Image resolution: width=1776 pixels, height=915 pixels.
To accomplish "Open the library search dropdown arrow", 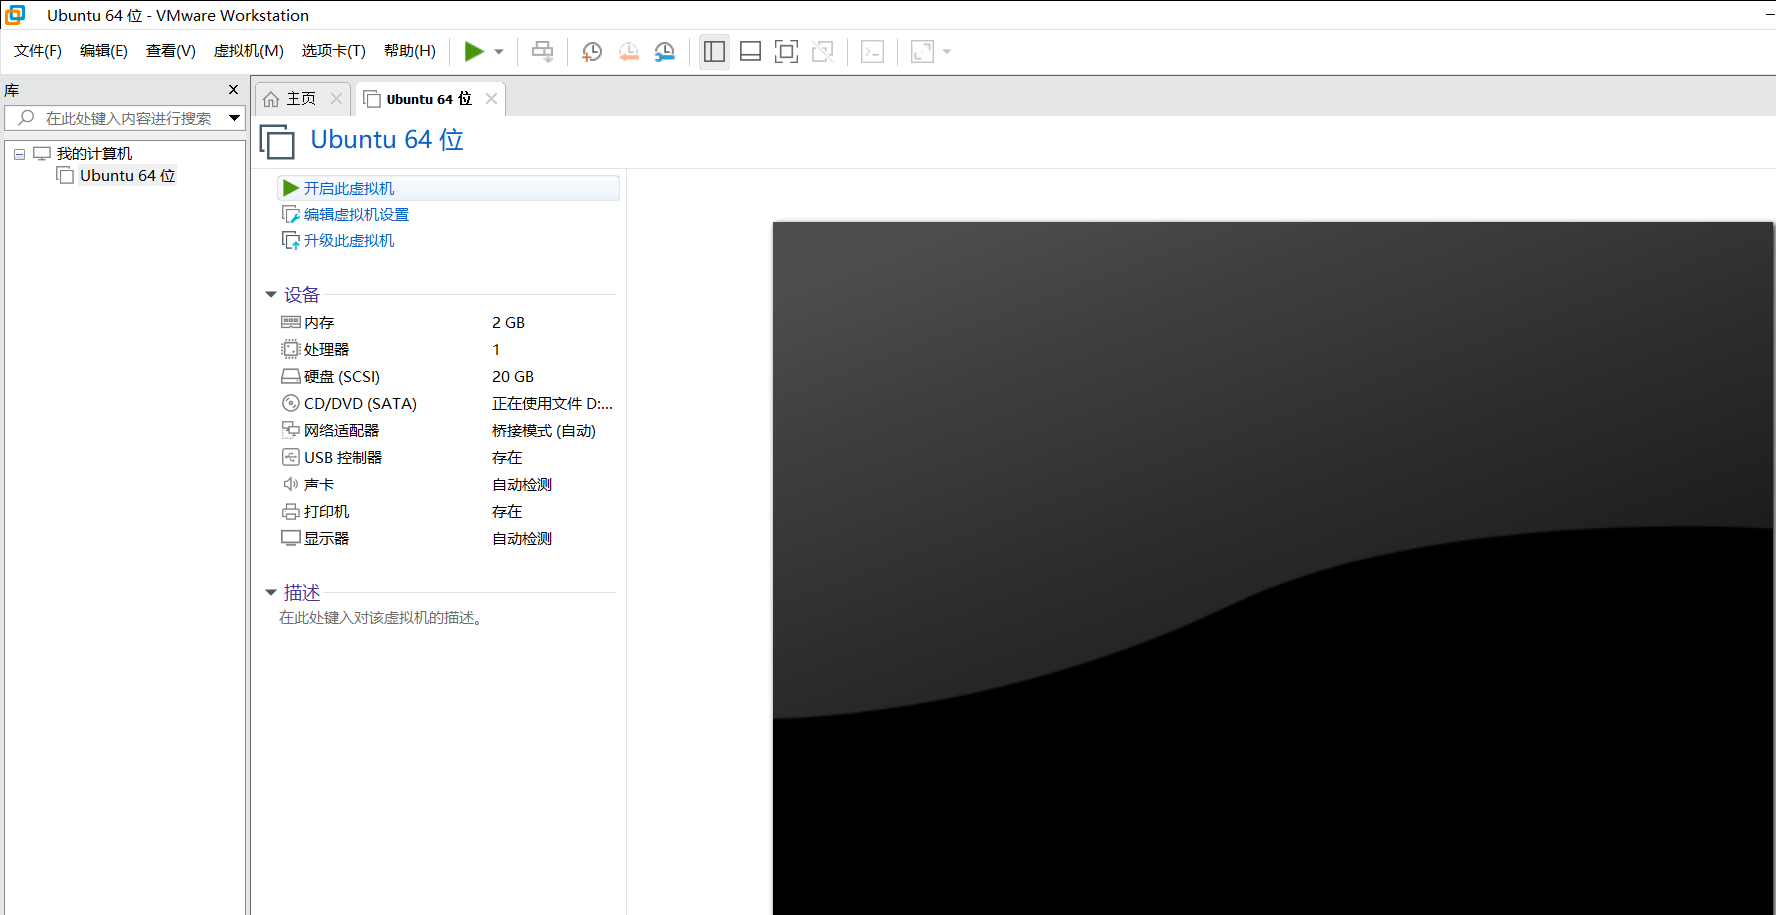I will click(x=235, y=118).
